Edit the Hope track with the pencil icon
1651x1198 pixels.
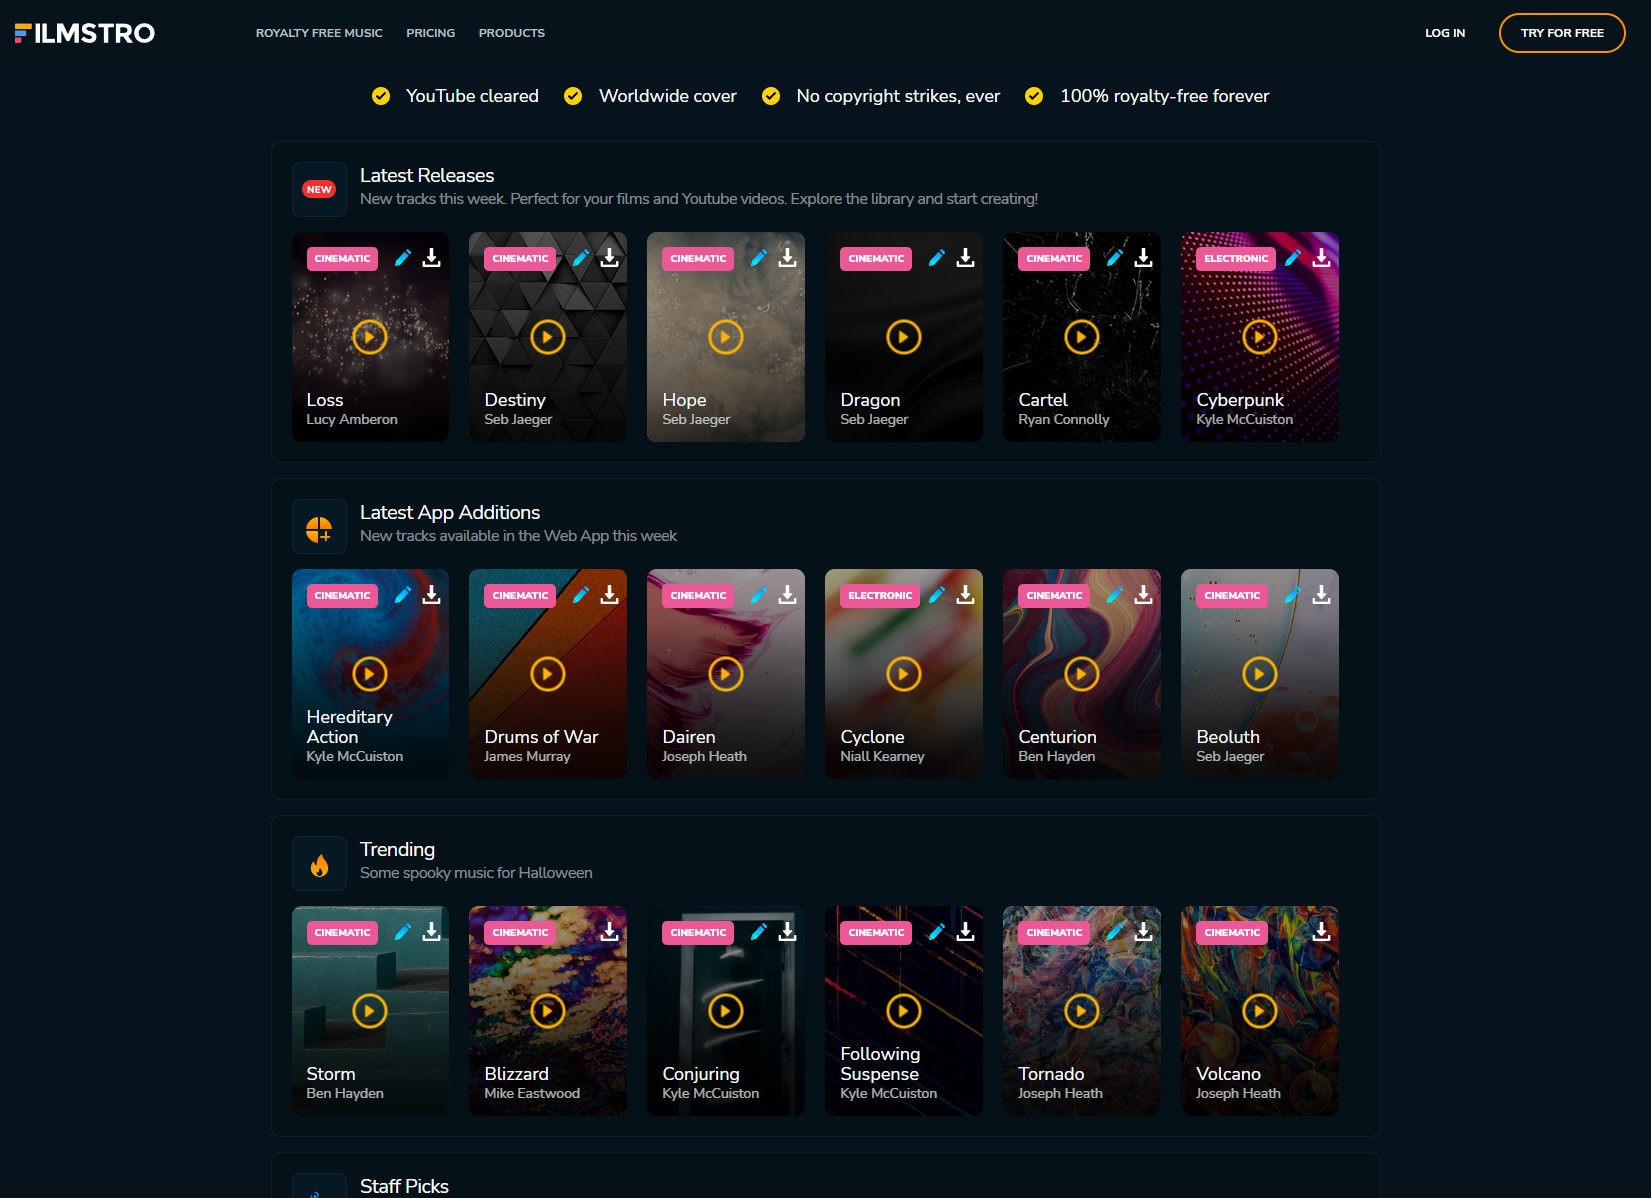759,258
